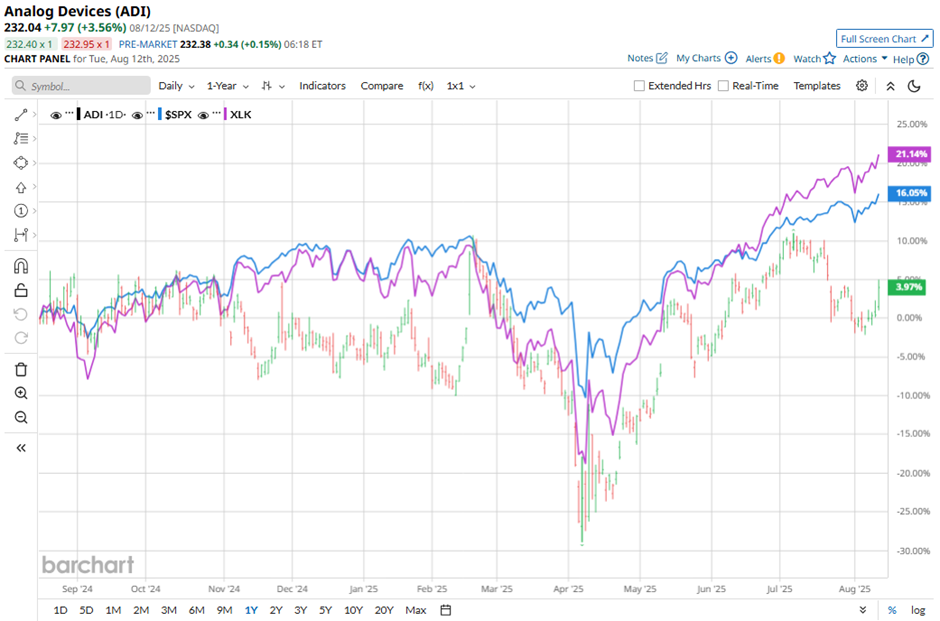Toggle visibility of $SPX series

point(137,114)
